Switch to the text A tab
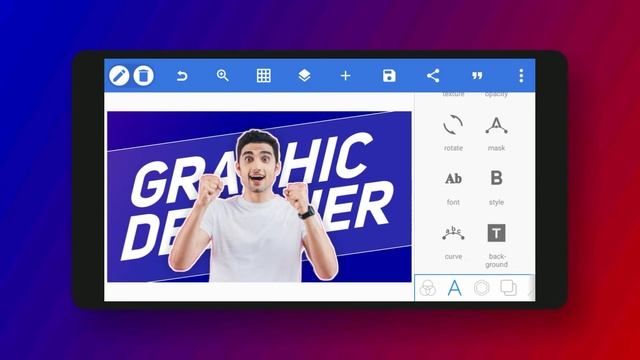The width and height of the screenshot is (640, 360). coord(454,288)
